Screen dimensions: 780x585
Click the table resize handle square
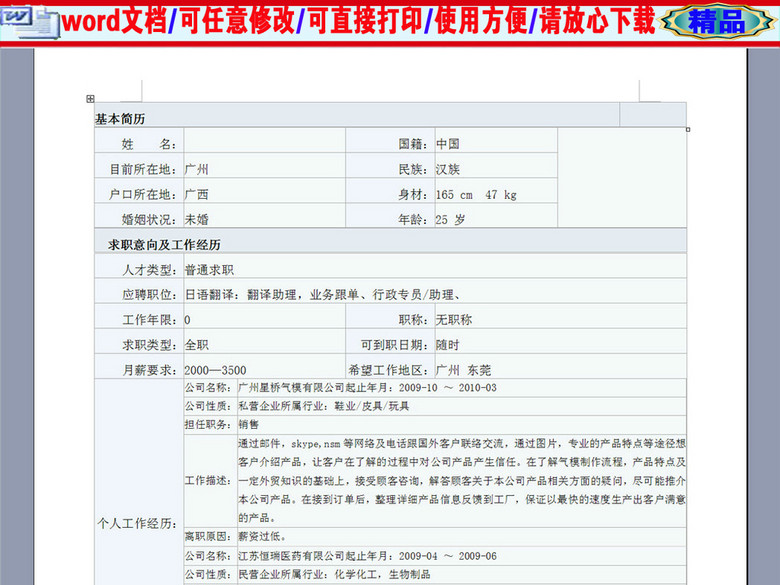click(x=688, y=129)
